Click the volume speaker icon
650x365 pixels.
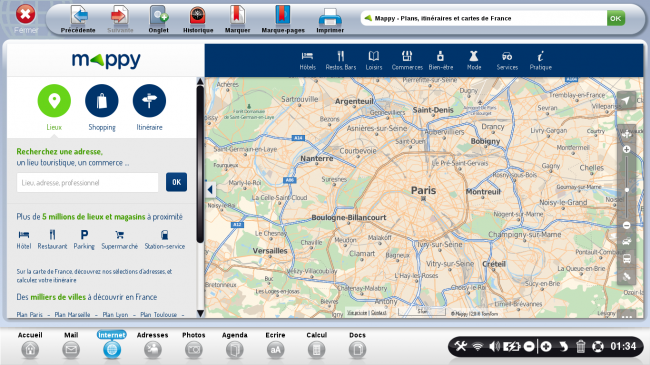(494, 346)
